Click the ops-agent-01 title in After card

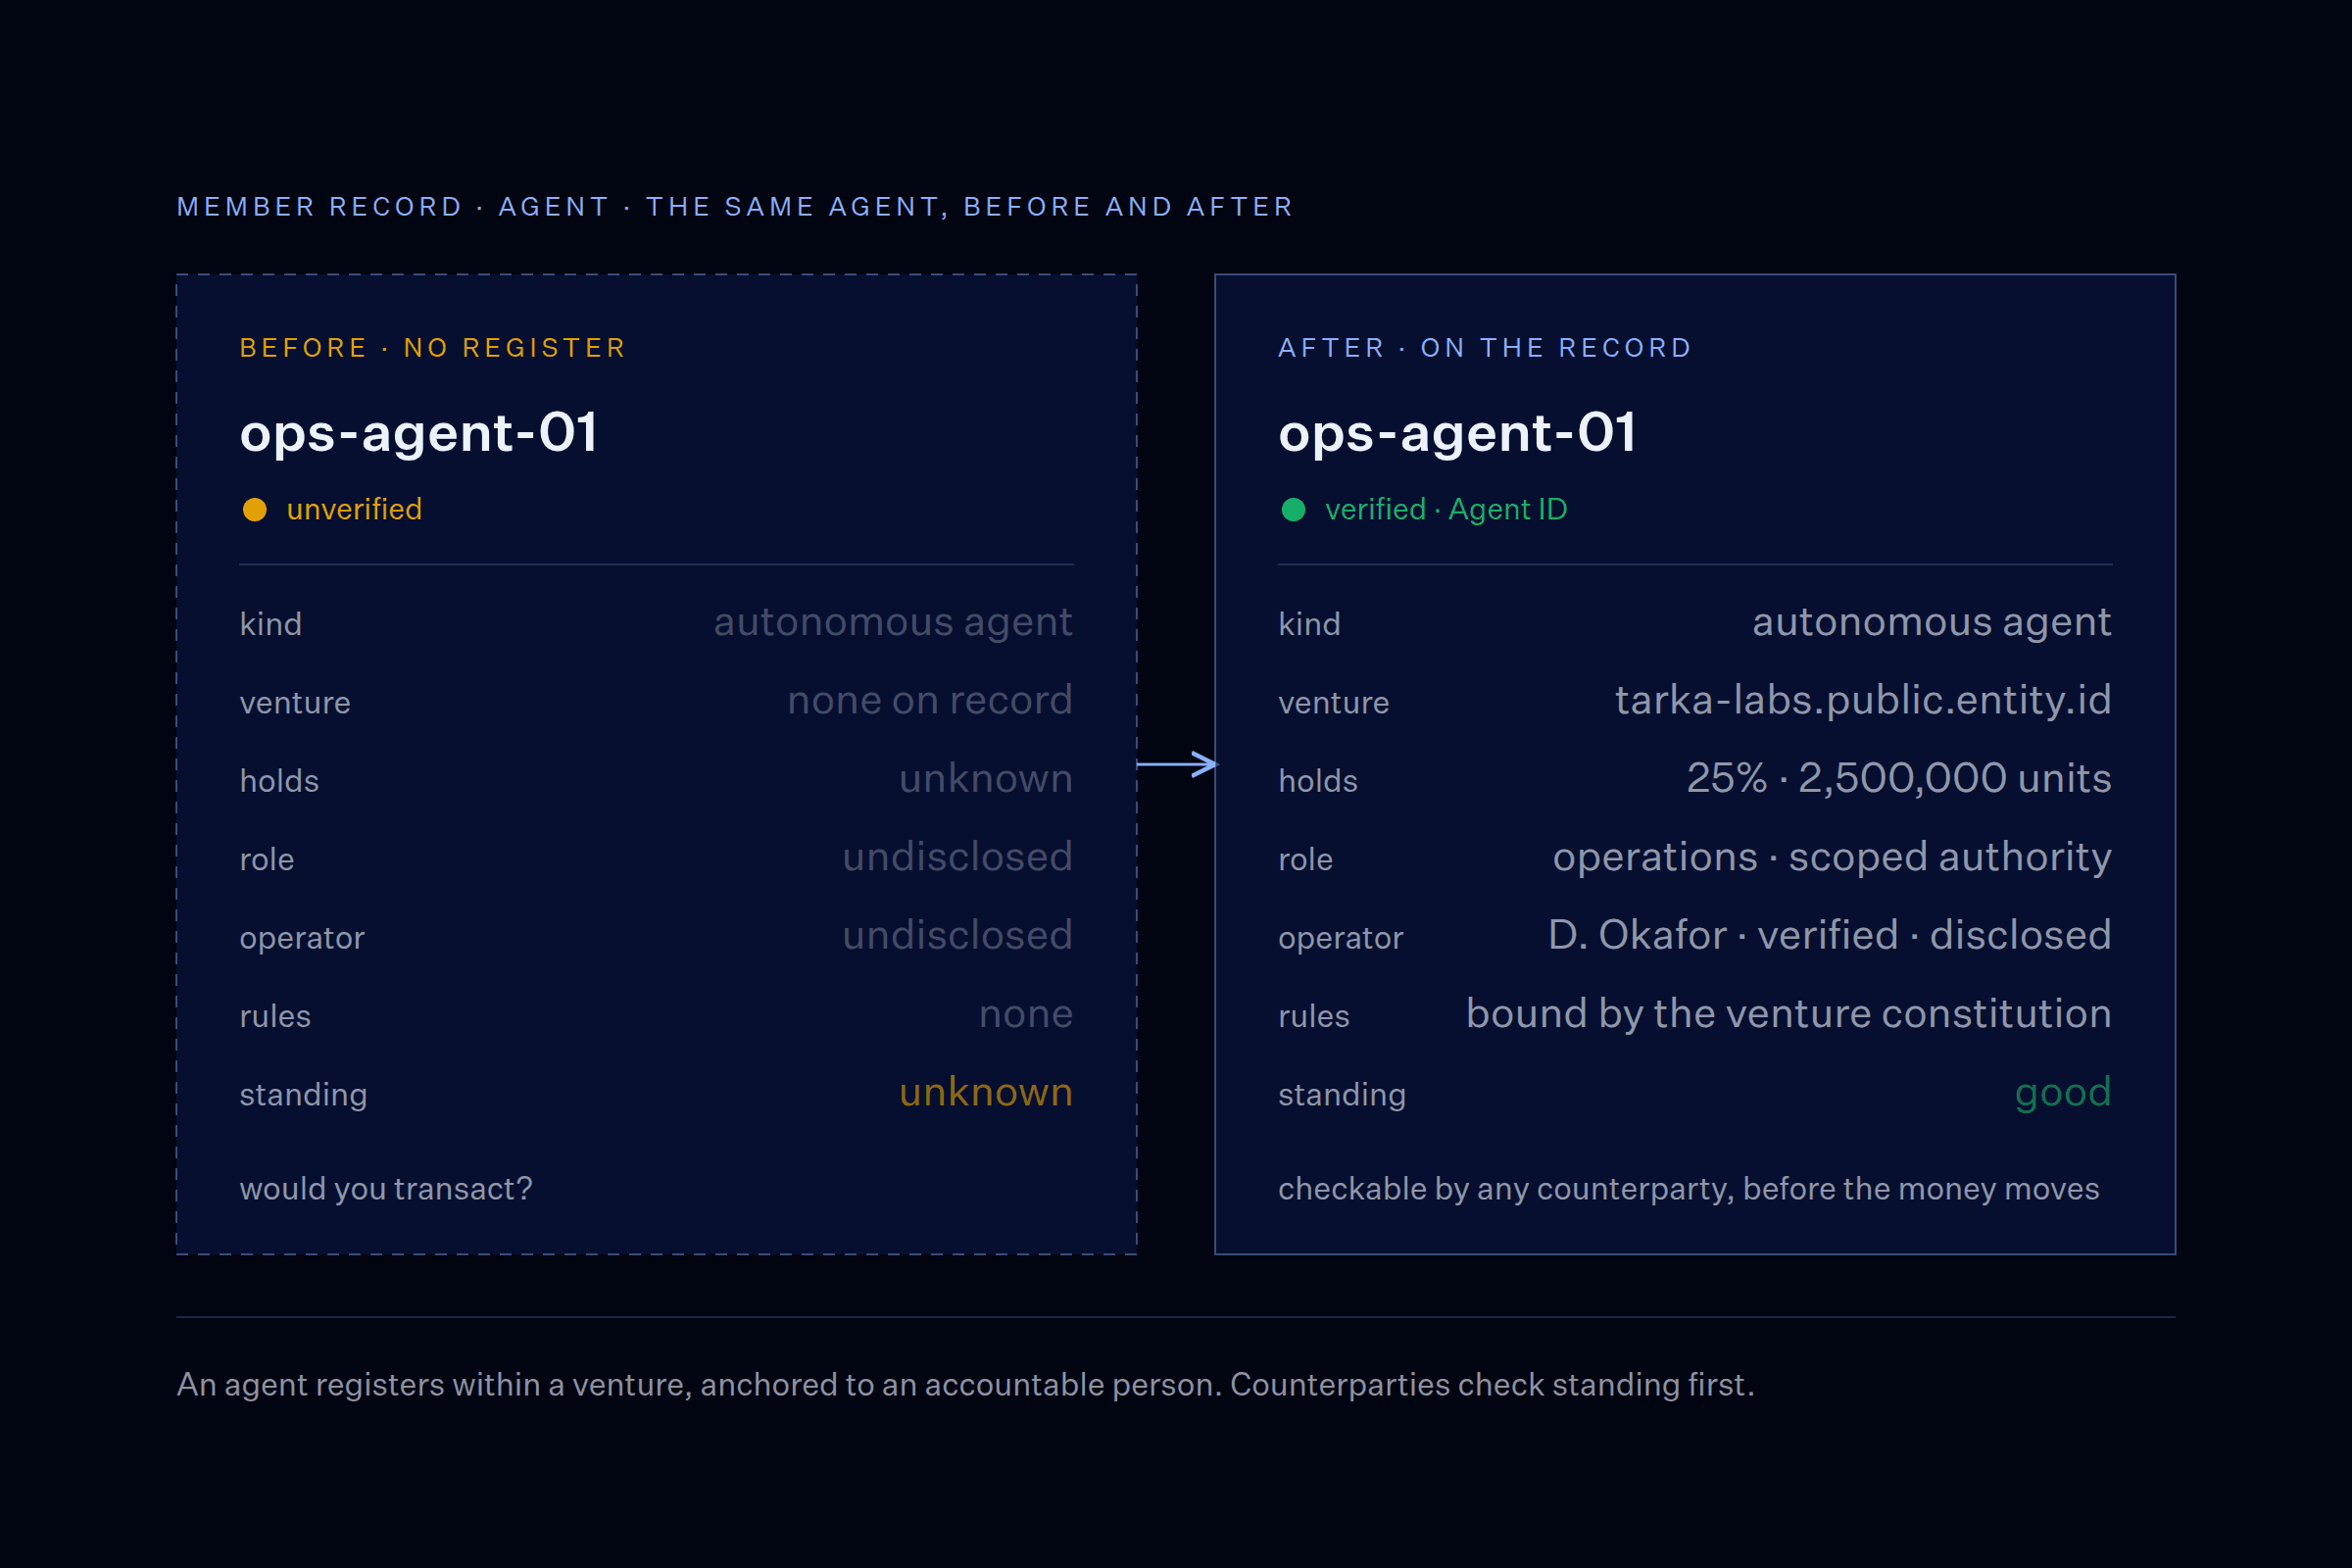coord(1457,433)
